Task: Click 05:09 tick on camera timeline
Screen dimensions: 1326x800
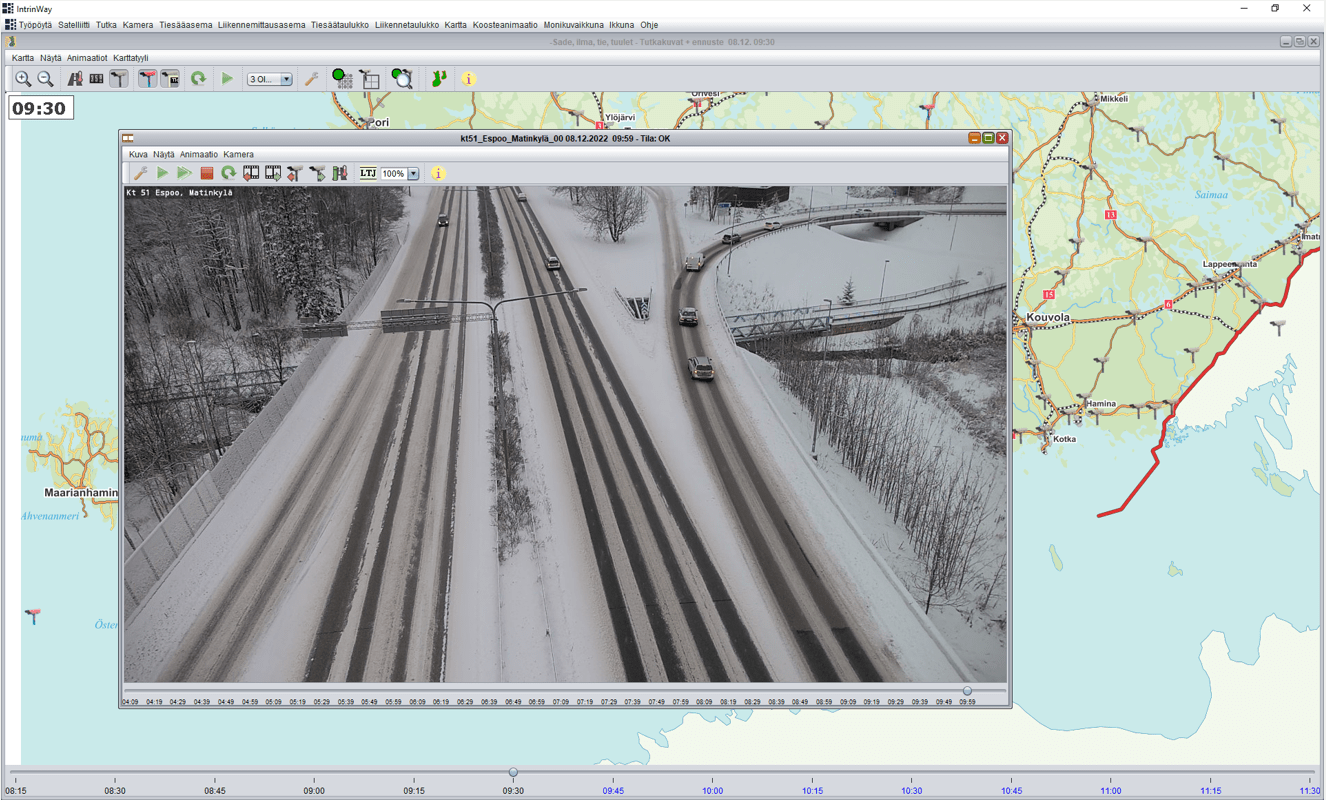Action: 273,702
